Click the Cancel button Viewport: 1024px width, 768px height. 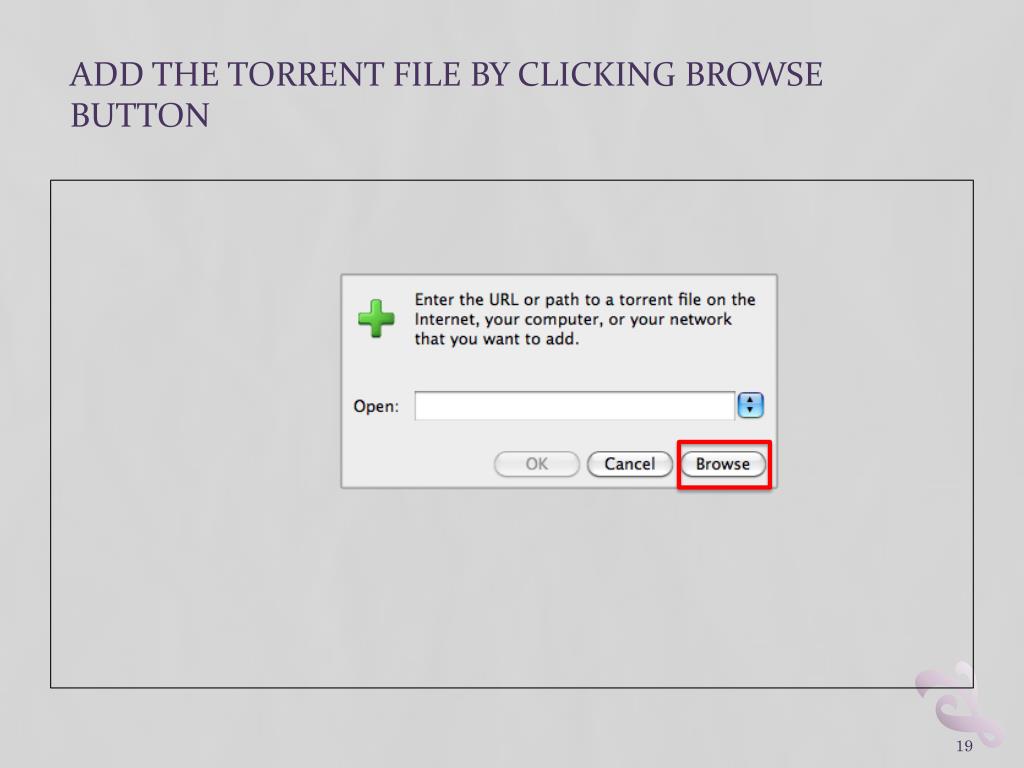pos(630,464)
